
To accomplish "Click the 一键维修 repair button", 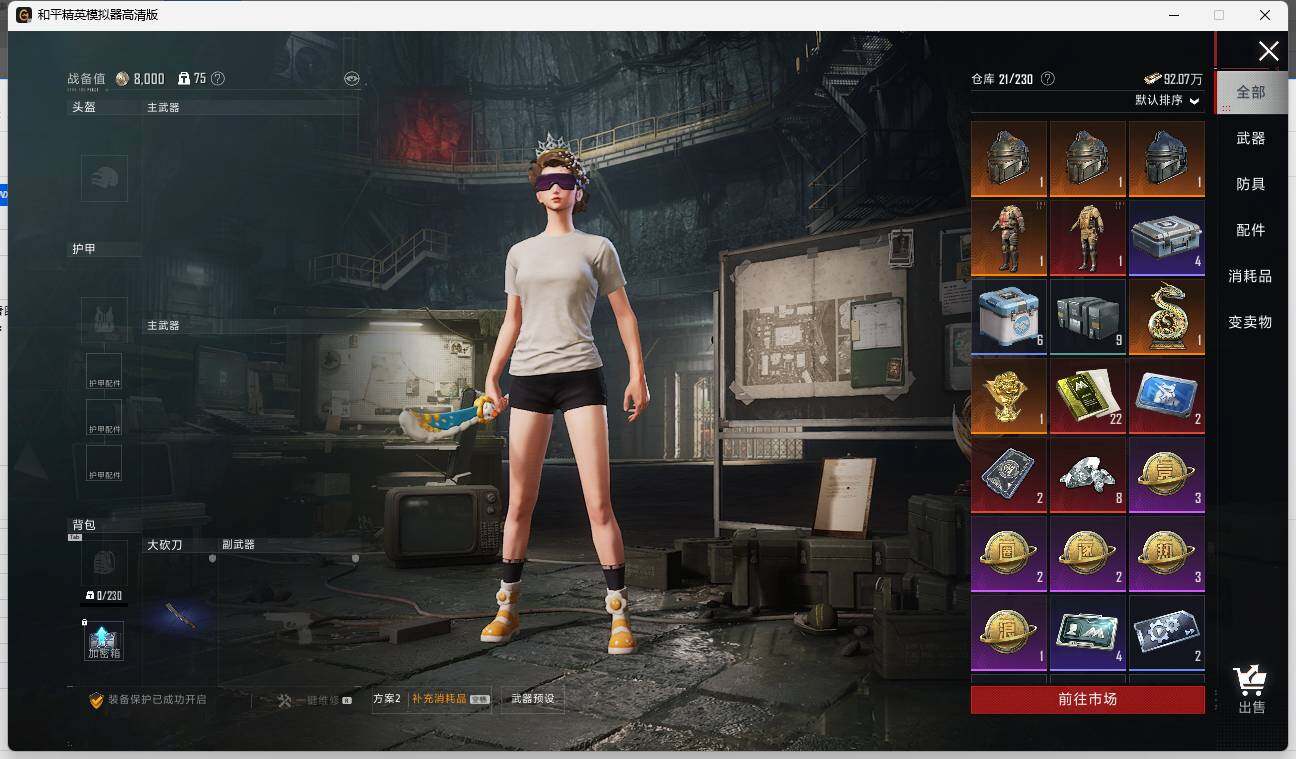I will tap(314, 701).
